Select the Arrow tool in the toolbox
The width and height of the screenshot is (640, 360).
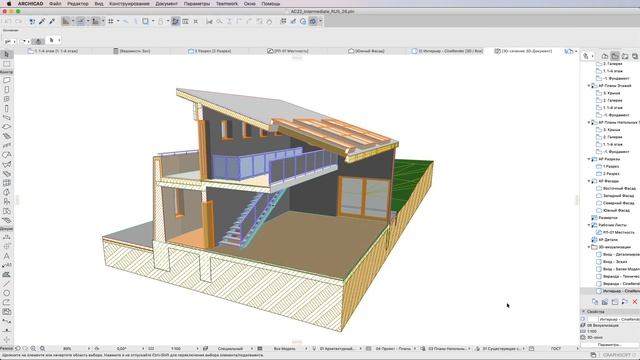[7, 54]
